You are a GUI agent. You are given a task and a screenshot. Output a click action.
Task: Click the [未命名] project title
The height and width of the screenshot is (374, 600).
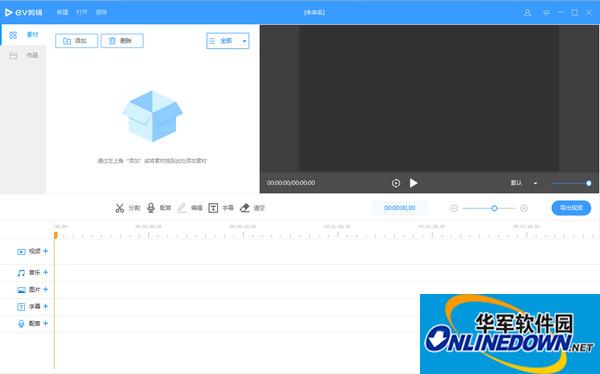(x=314, y=13)
